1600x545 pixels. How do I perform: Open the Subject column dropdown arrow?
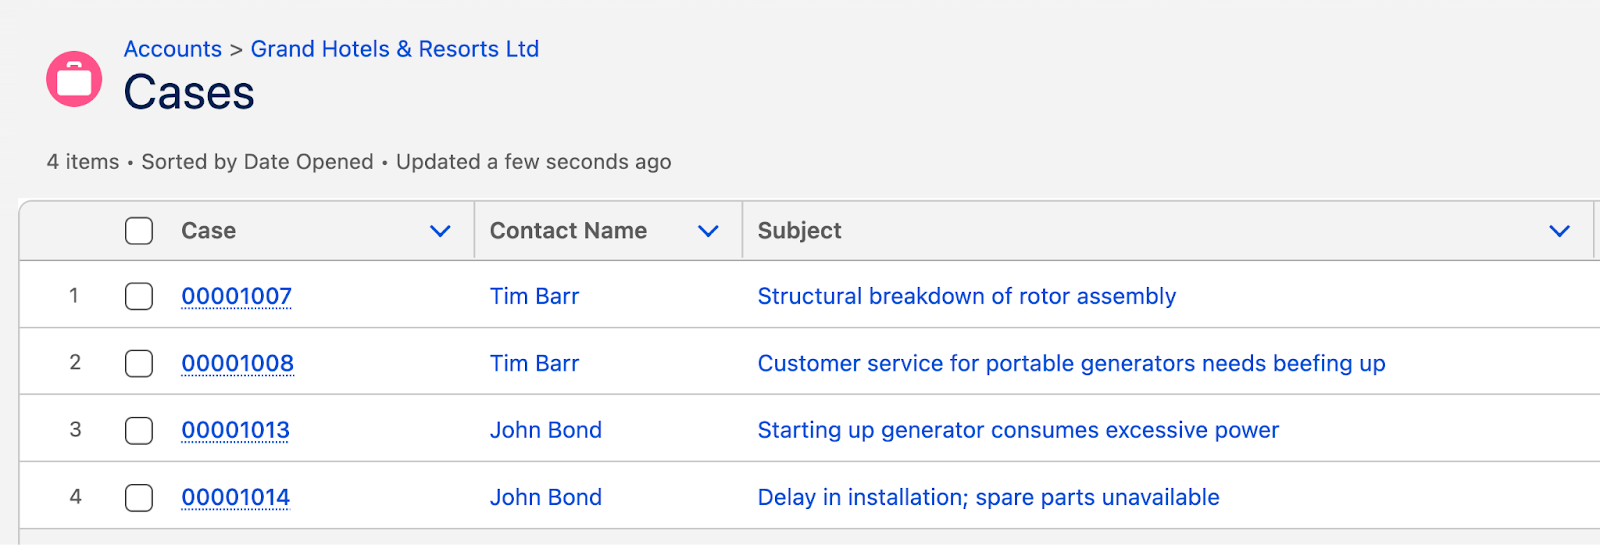tap(1559, 231)
